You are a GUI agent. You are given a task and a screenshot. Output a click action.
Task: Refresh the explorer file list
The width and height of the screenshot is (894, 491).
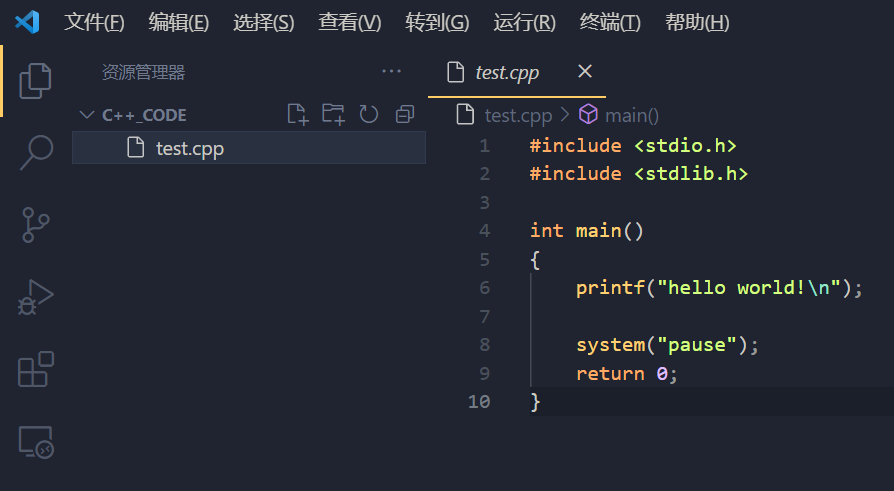click(369, 115)
